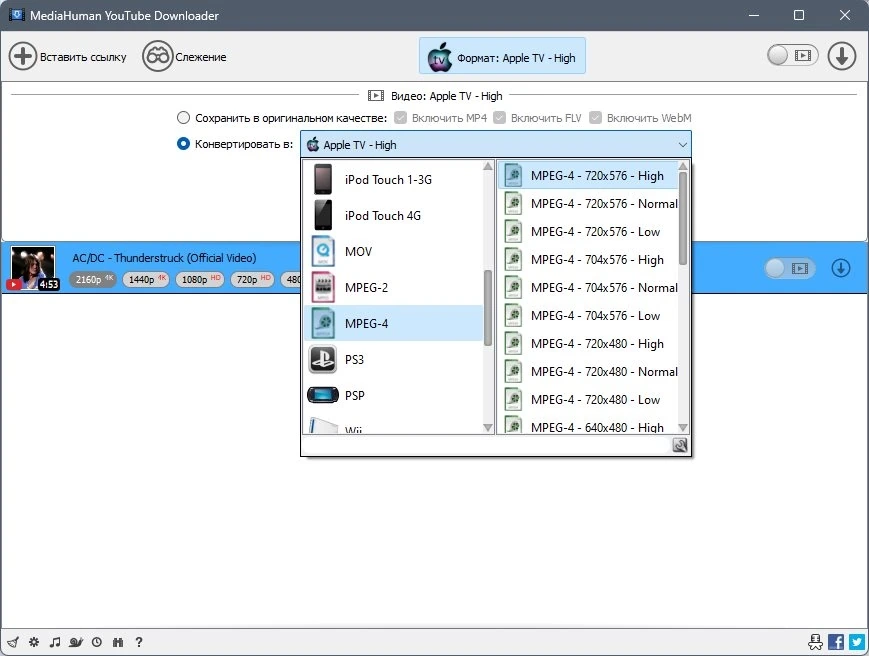Click the category list scrollbar thumb
Screen dimensions: 869x656
[x=488, y=308]
